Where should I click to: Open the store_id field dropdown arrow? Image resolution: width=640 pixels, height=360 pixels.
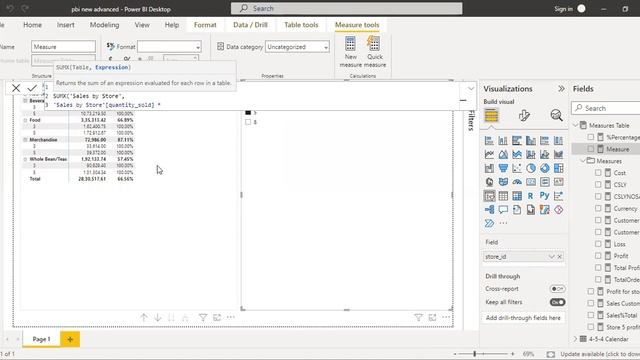pyautogui.click(x=551, y=256)
